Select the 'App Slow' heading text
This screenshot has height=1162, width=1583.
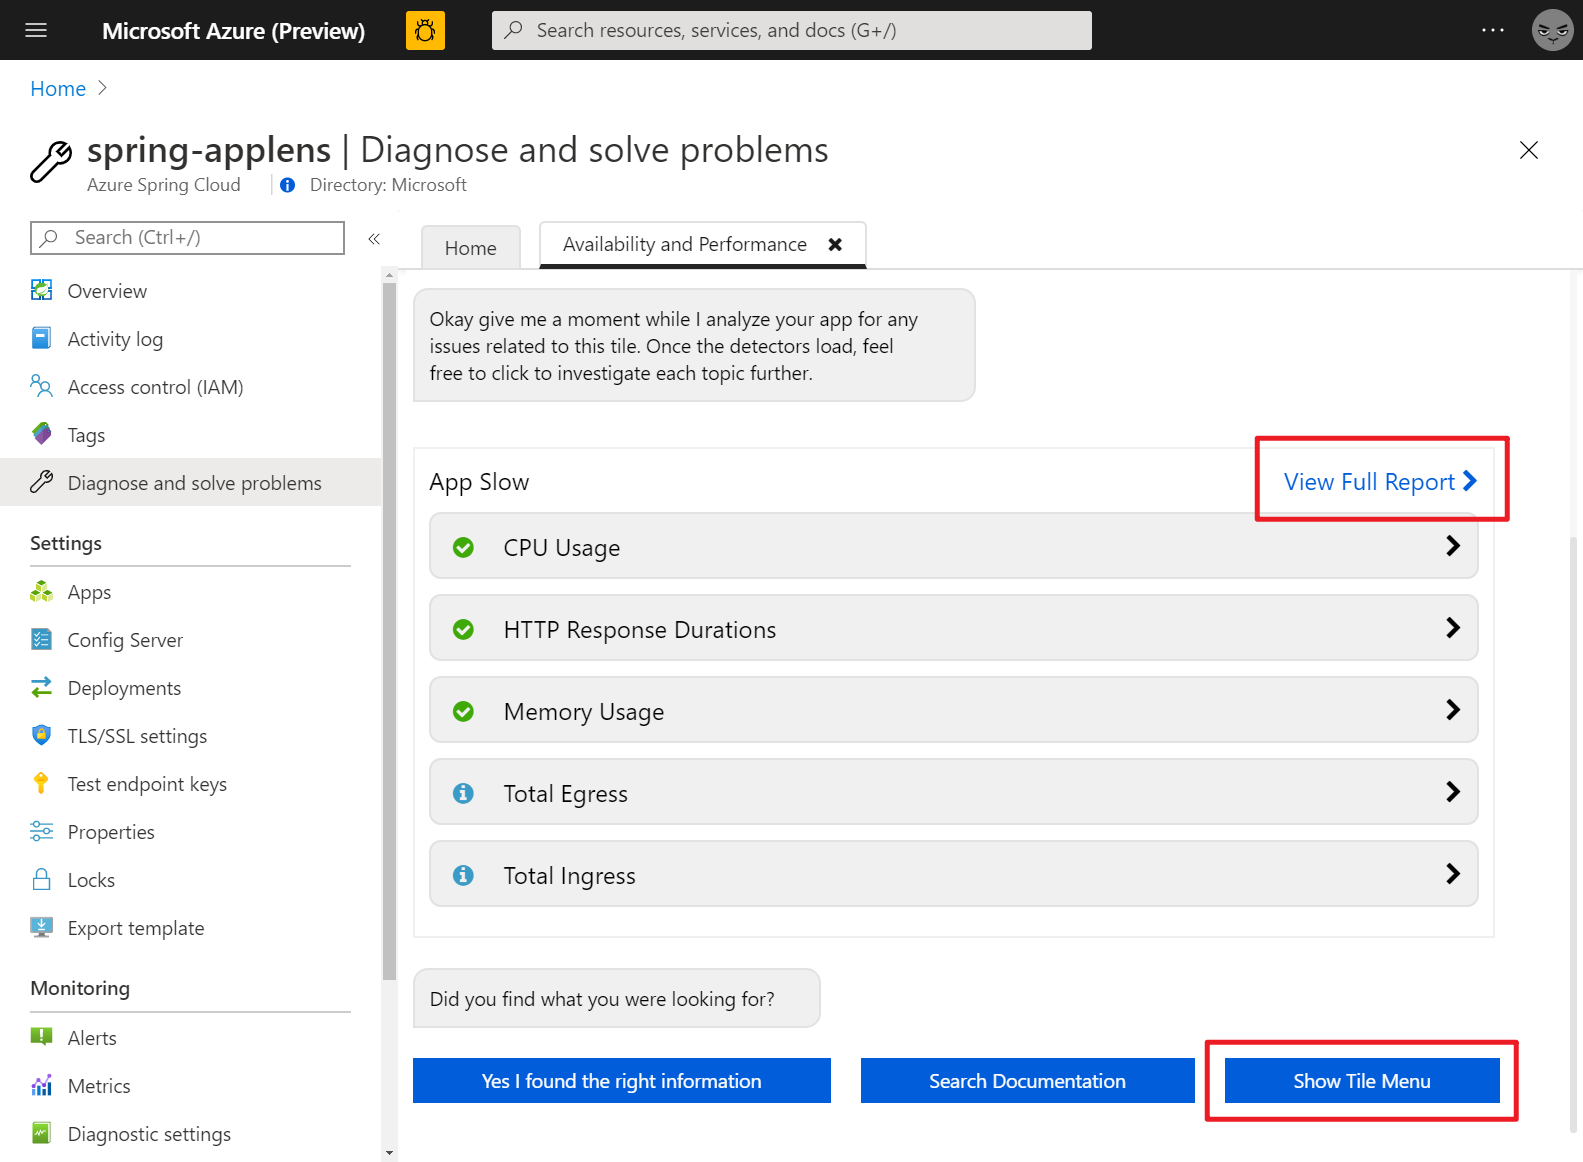tap(479, 482)
